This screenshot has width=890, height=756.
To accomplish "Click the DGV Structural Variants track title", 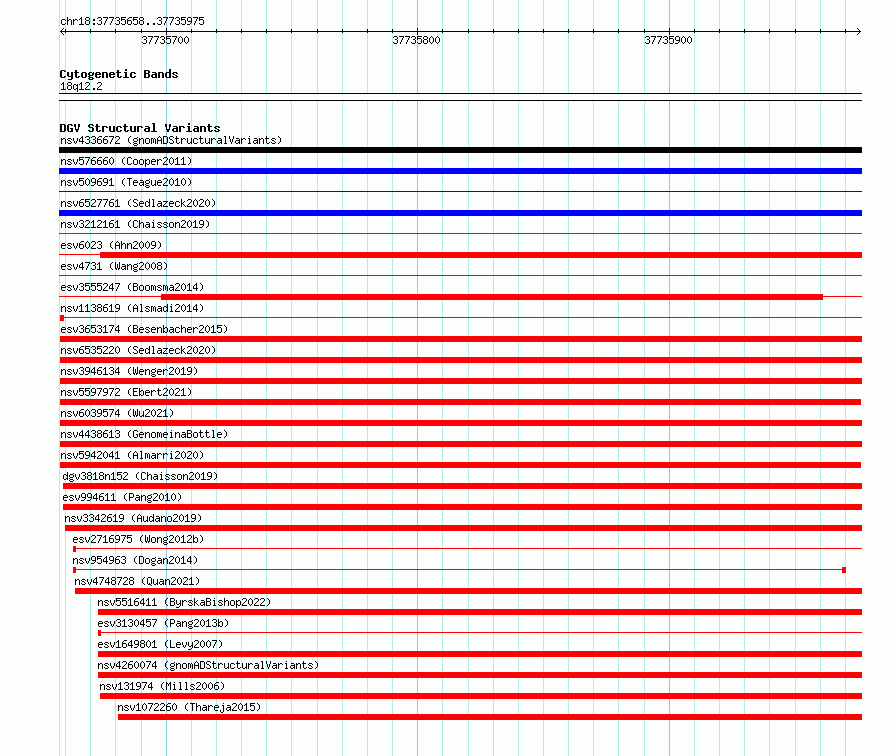I will point(140,128).
